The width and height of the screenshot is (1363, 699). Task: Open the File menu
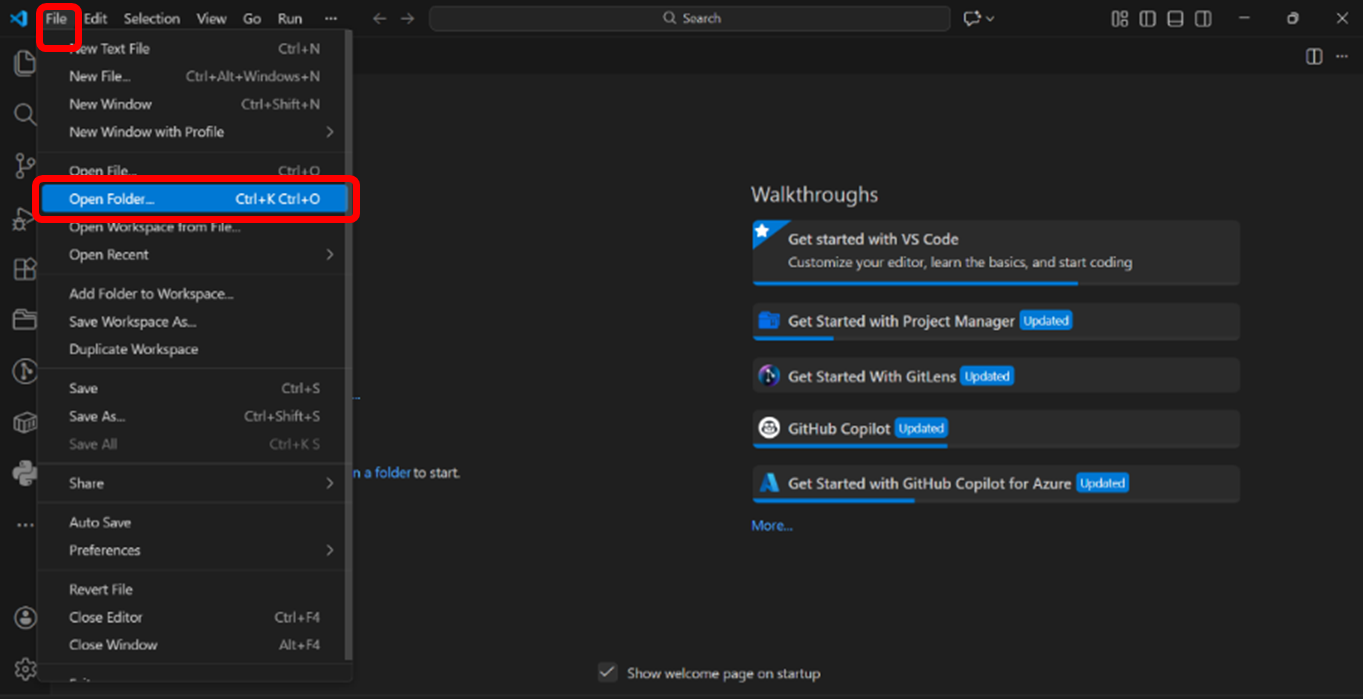[x=56, y=18]
